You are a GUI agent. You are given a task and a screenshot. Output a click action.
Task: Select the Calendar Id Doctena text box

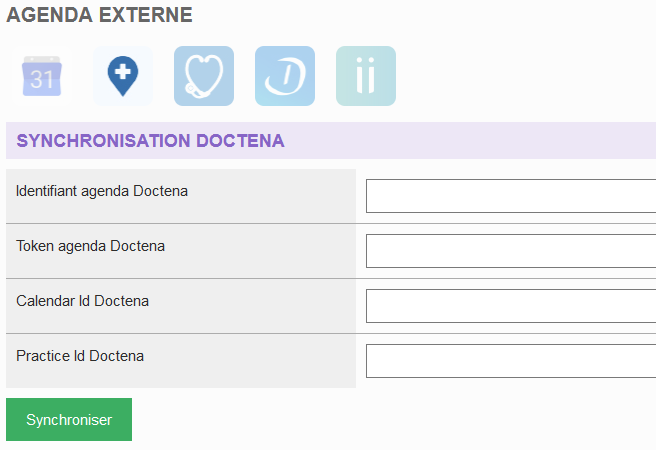pos(511,306)
